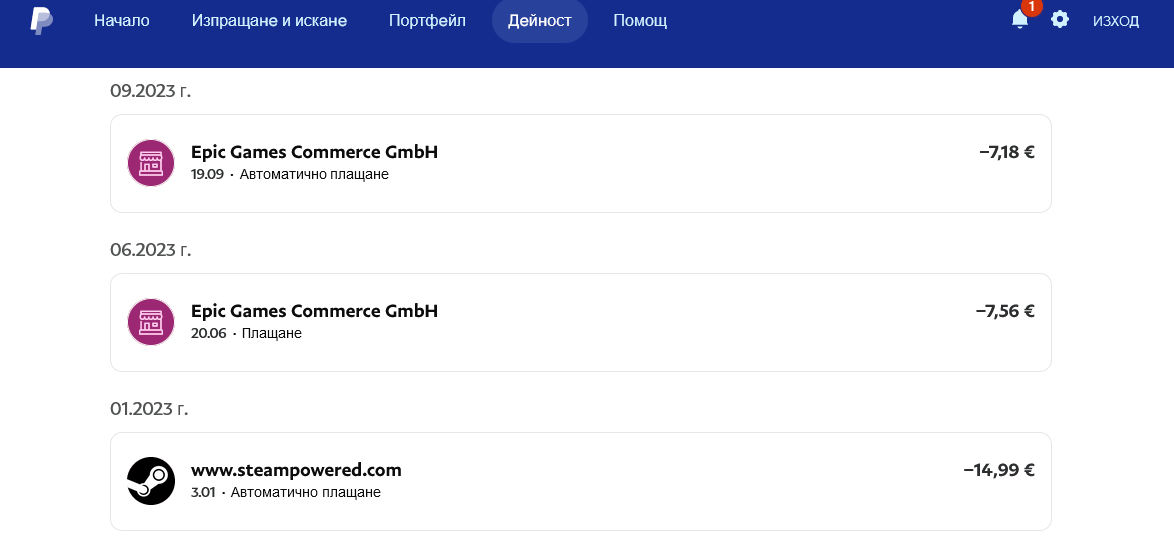Open the notifications bell

1020,19
